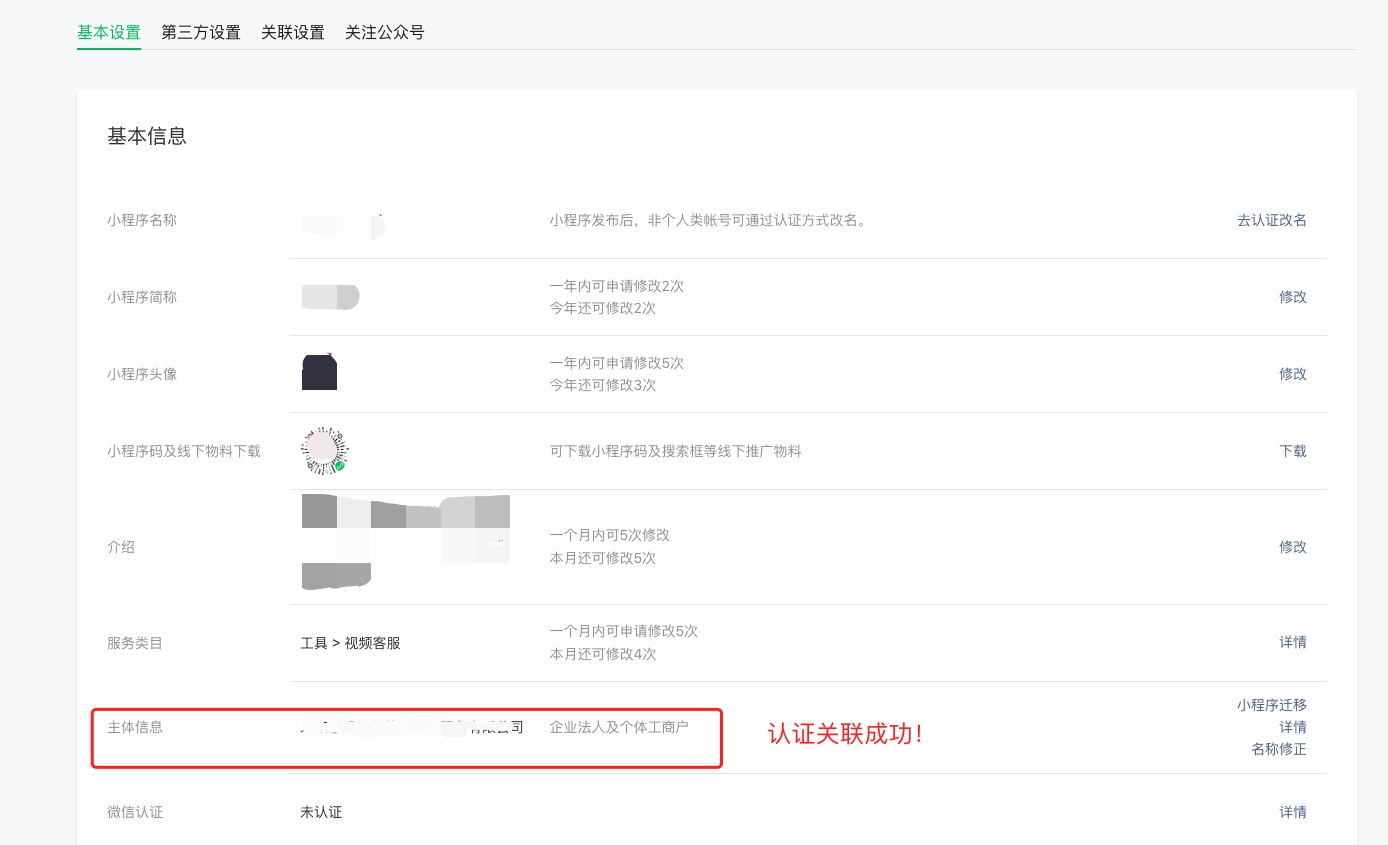Click 修改 in the 介绍 row
Screen dimensions: 1388x845
(1293, 547)
